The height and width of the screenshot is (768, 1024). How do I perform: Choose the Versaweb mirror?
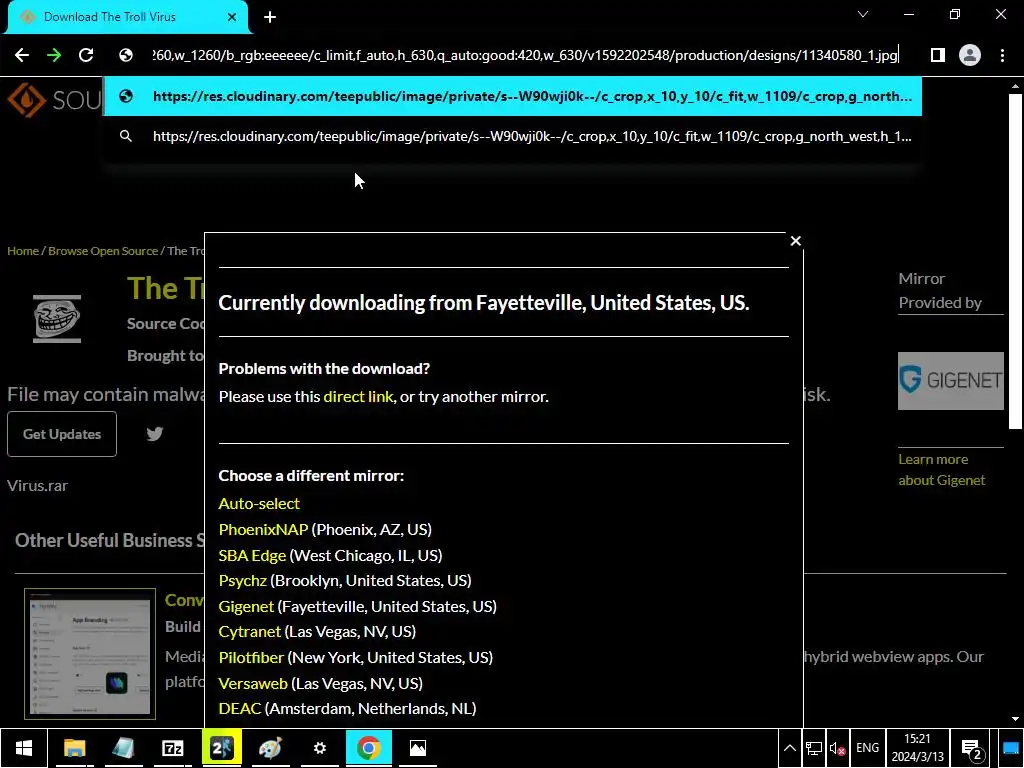(253, 683)
